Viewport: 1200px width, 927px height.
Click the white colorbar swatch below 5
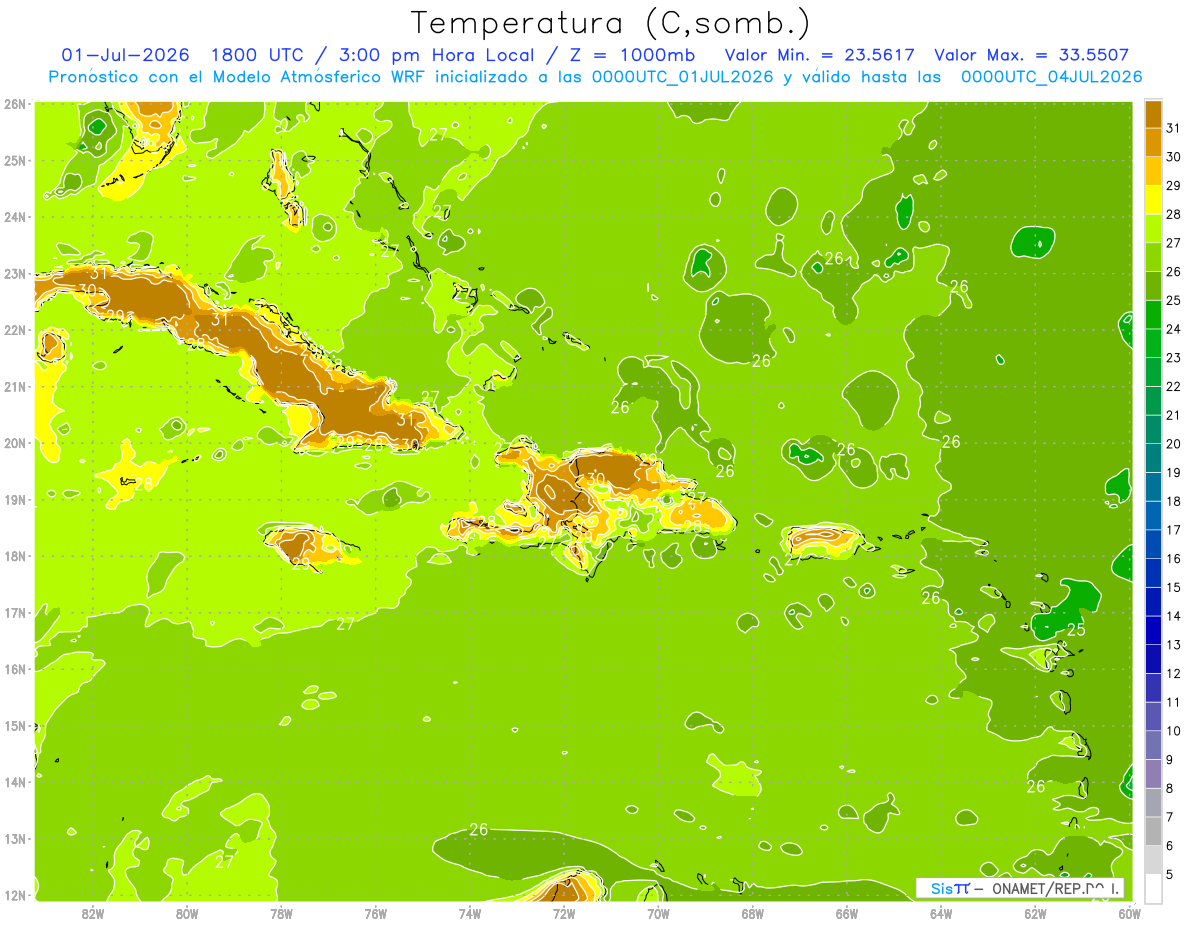click(1153, 888)
